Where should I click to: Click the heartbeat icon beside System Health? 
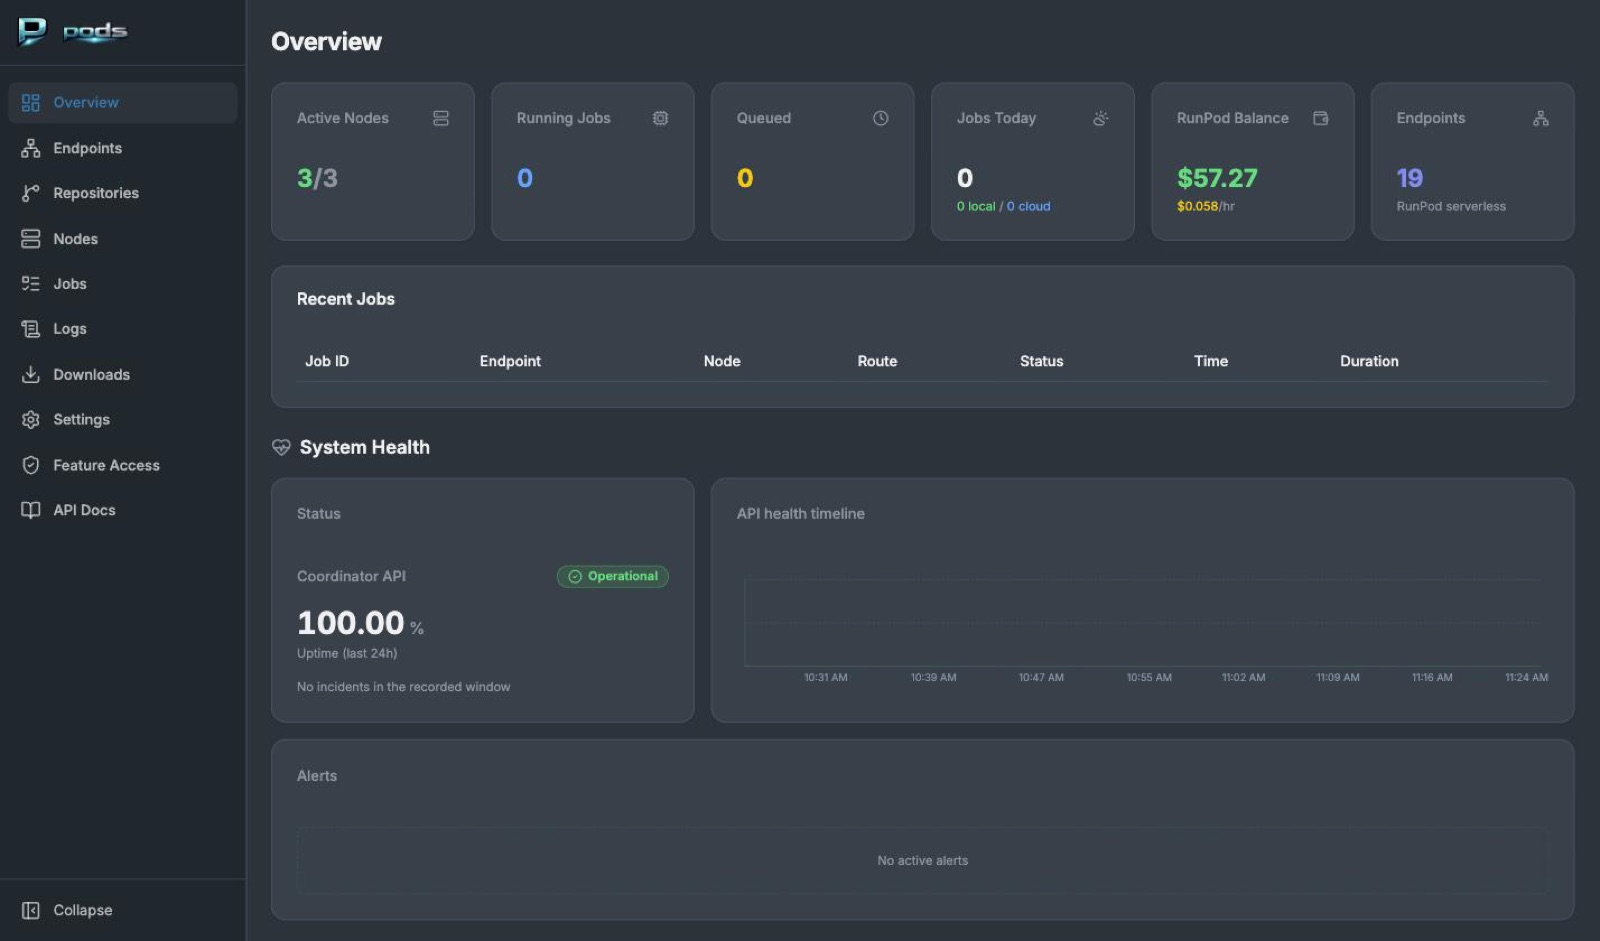[x=281, y=447]
